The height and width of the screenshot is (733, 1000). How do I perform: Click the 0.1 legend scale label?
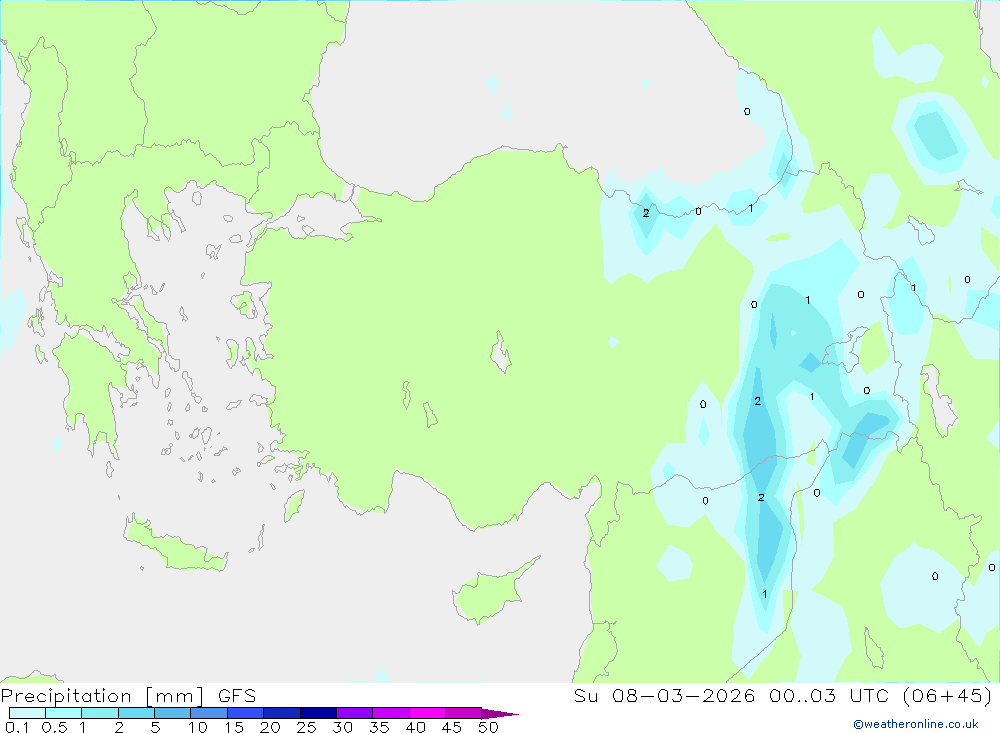pyautogui.click(x=17, y=727)
